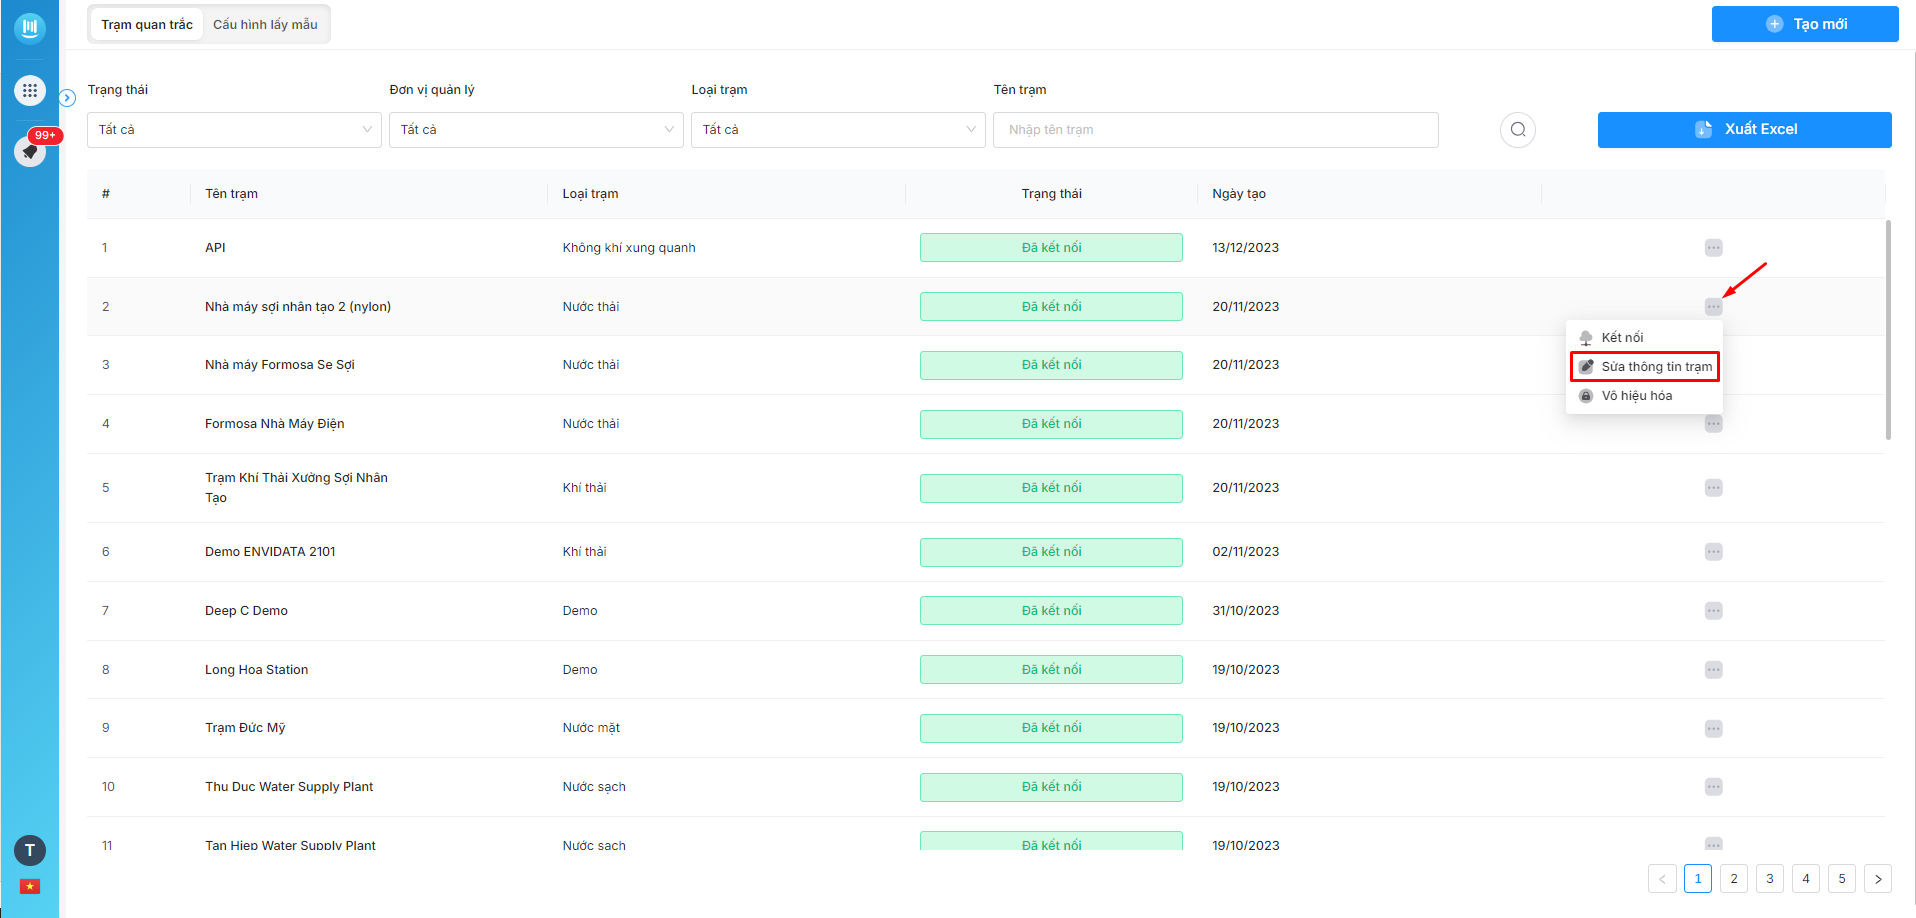Viewport: 1916px width, 918px height.
Task: Select the Demo ENVIDATA 2101 station name
Action: tap(270, 552)
